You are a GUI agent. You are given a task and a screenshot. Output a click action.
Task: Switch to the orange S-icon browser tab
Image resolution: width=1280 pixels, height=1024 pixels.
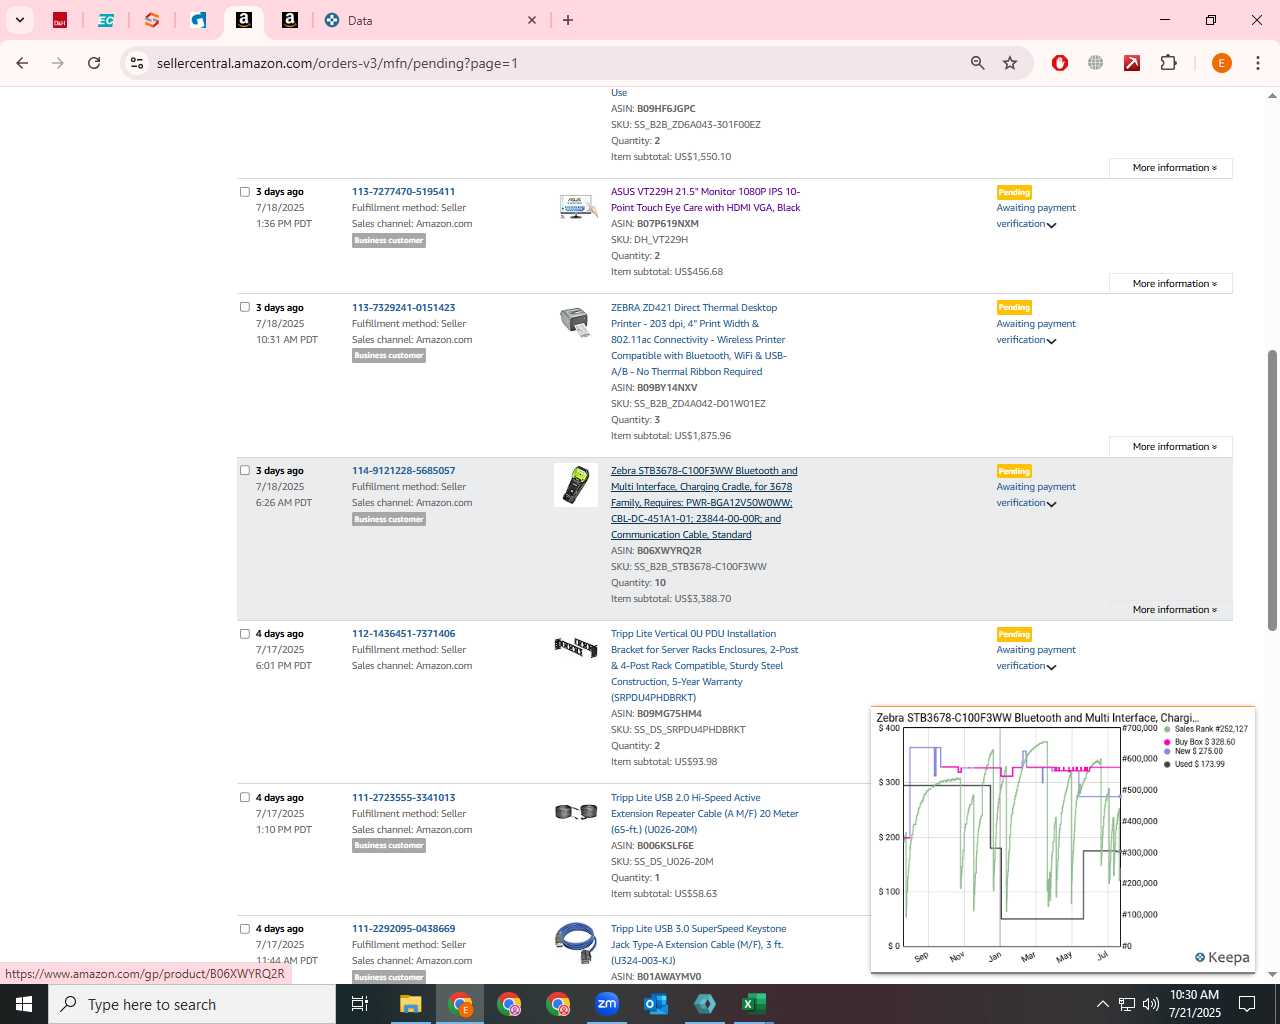click(x=152, y=20)
